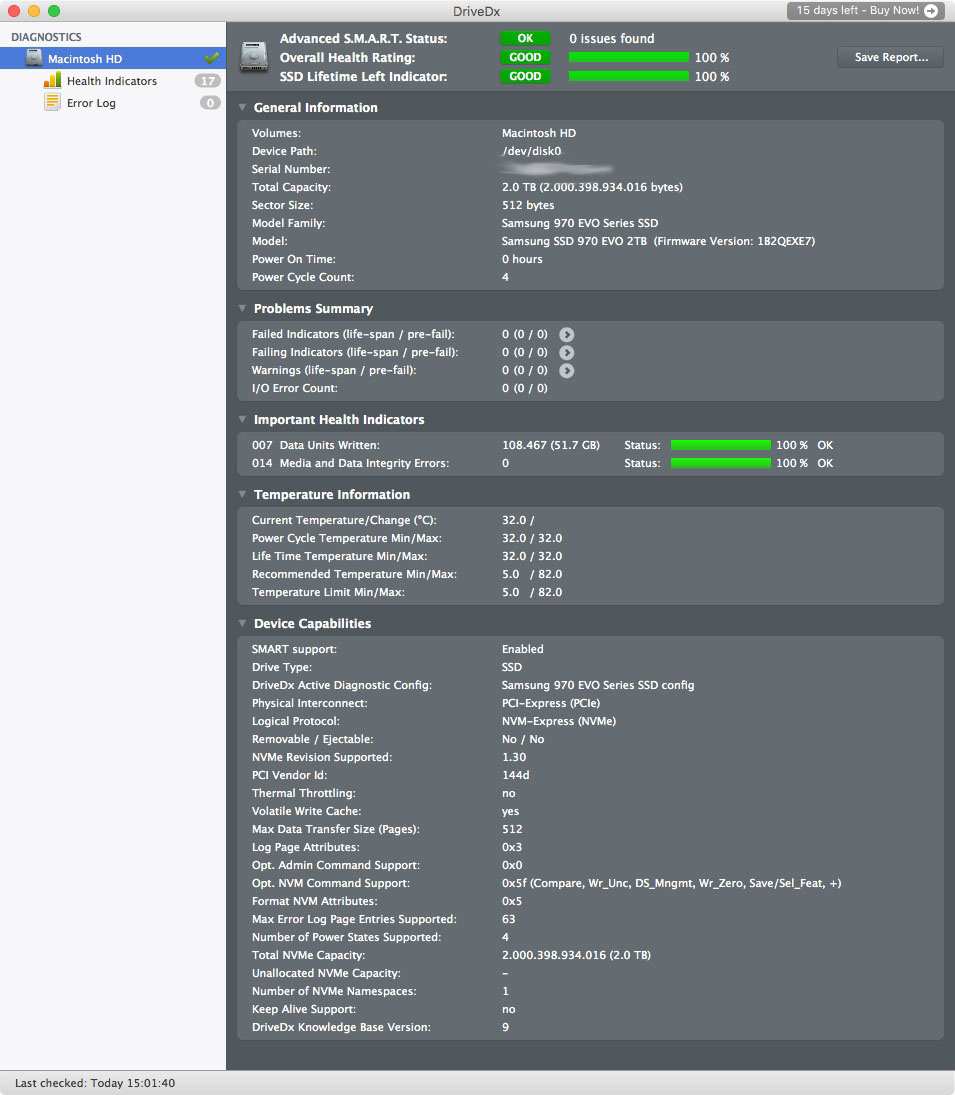Click the '0 issues found' text
Screen dimensions: 955x1095
click(x=612, y=38)
